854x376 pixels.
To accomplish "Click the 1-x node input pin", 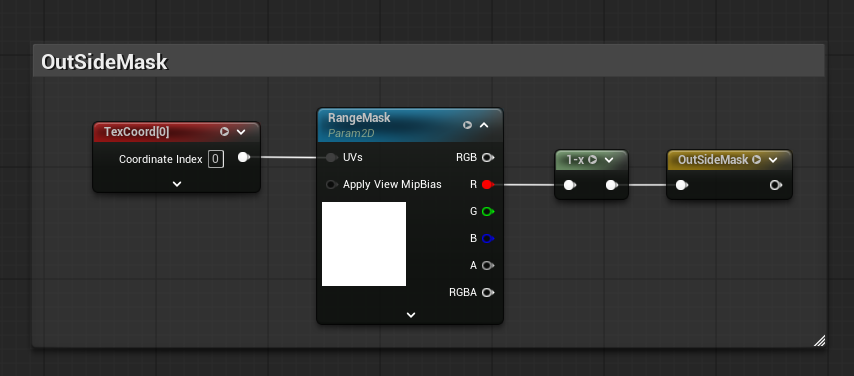I will click(569, 185).
